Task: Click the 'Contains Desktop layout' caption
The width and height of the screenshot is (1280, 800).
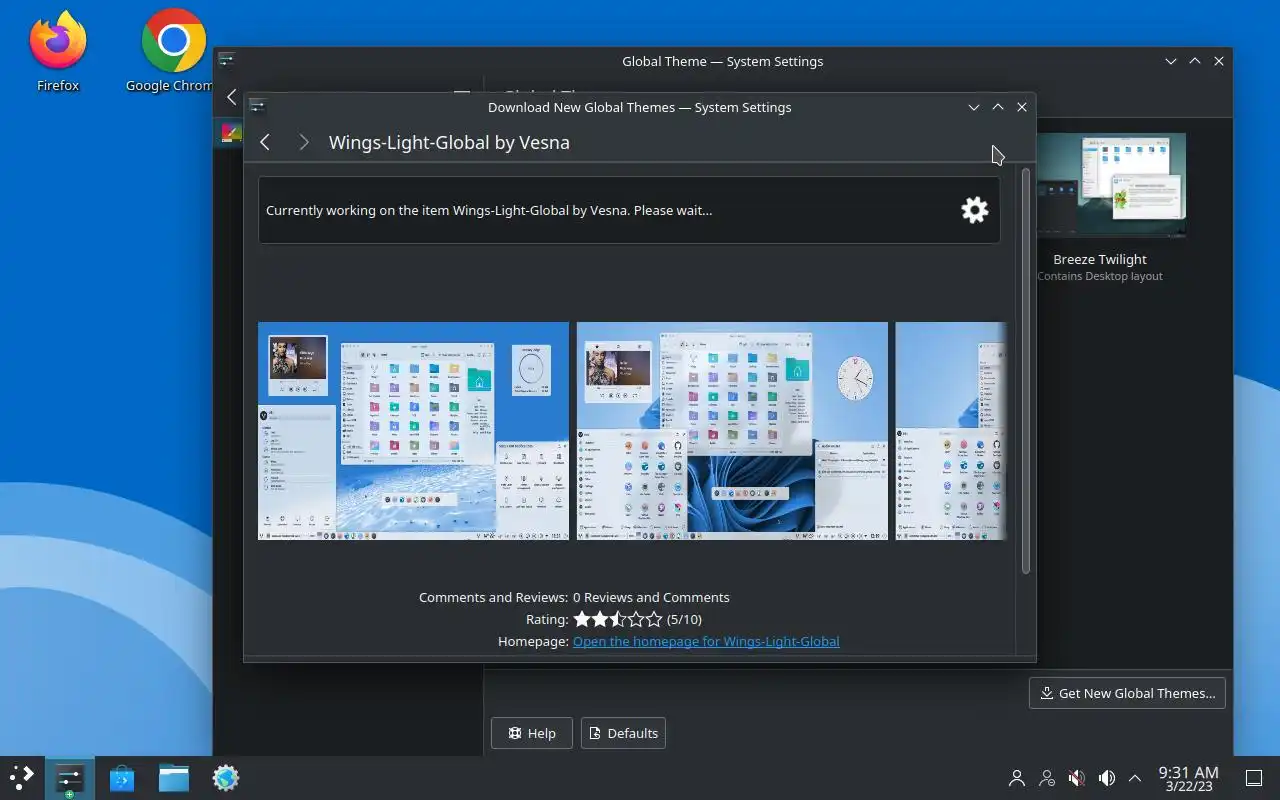Action: [1099, 276]
